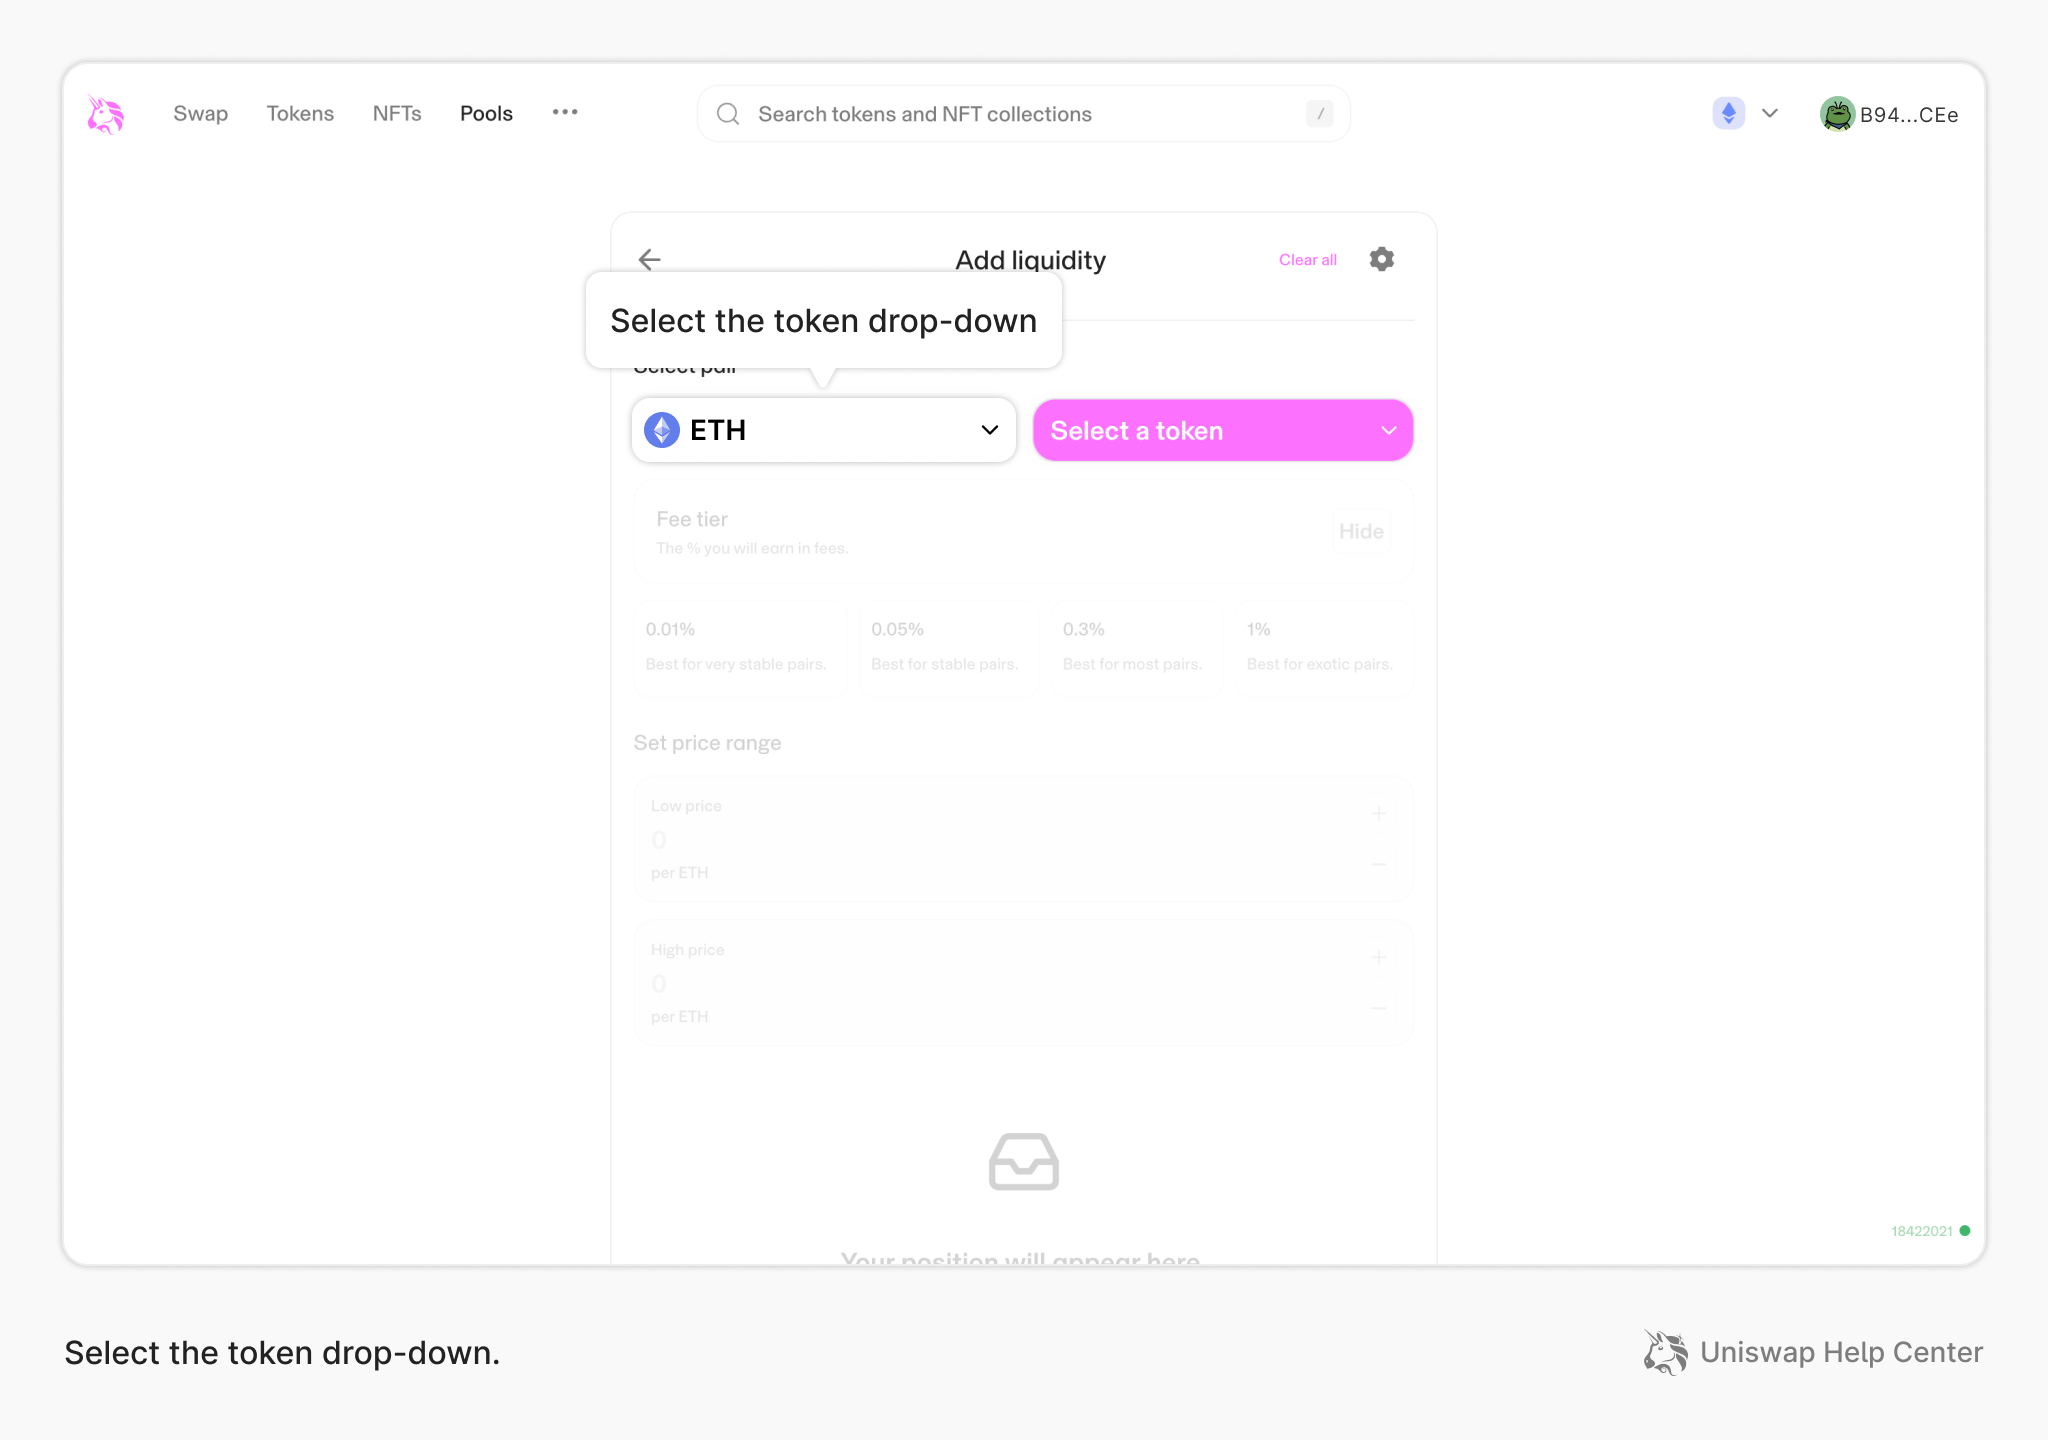Select the 1% fee tier option
The width and height of the screenshot is (2048, 1440).
(x=1322, y=647)
